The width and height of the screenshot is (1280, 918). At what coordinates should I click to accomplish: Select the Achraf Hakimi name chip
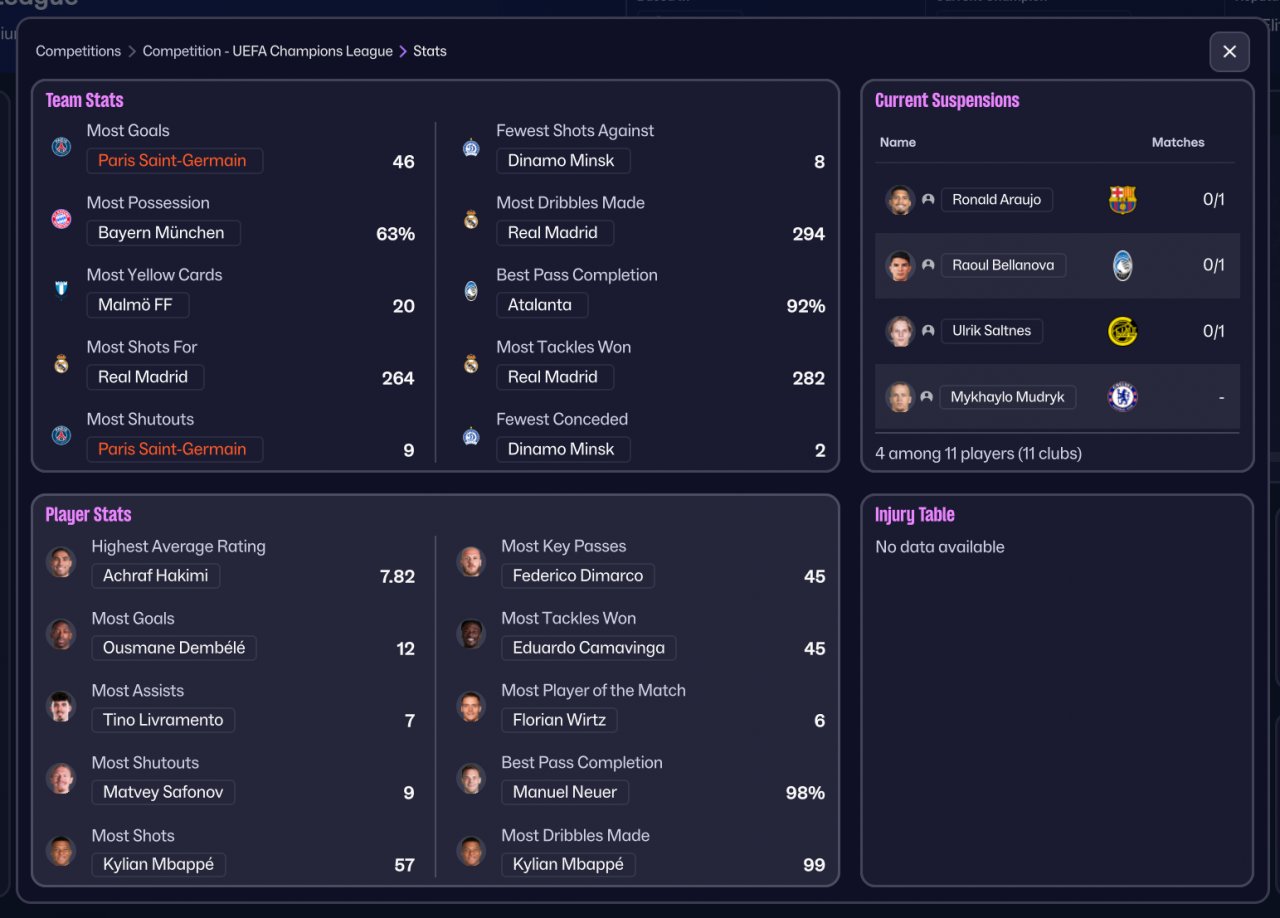click(x=156, y=576)
